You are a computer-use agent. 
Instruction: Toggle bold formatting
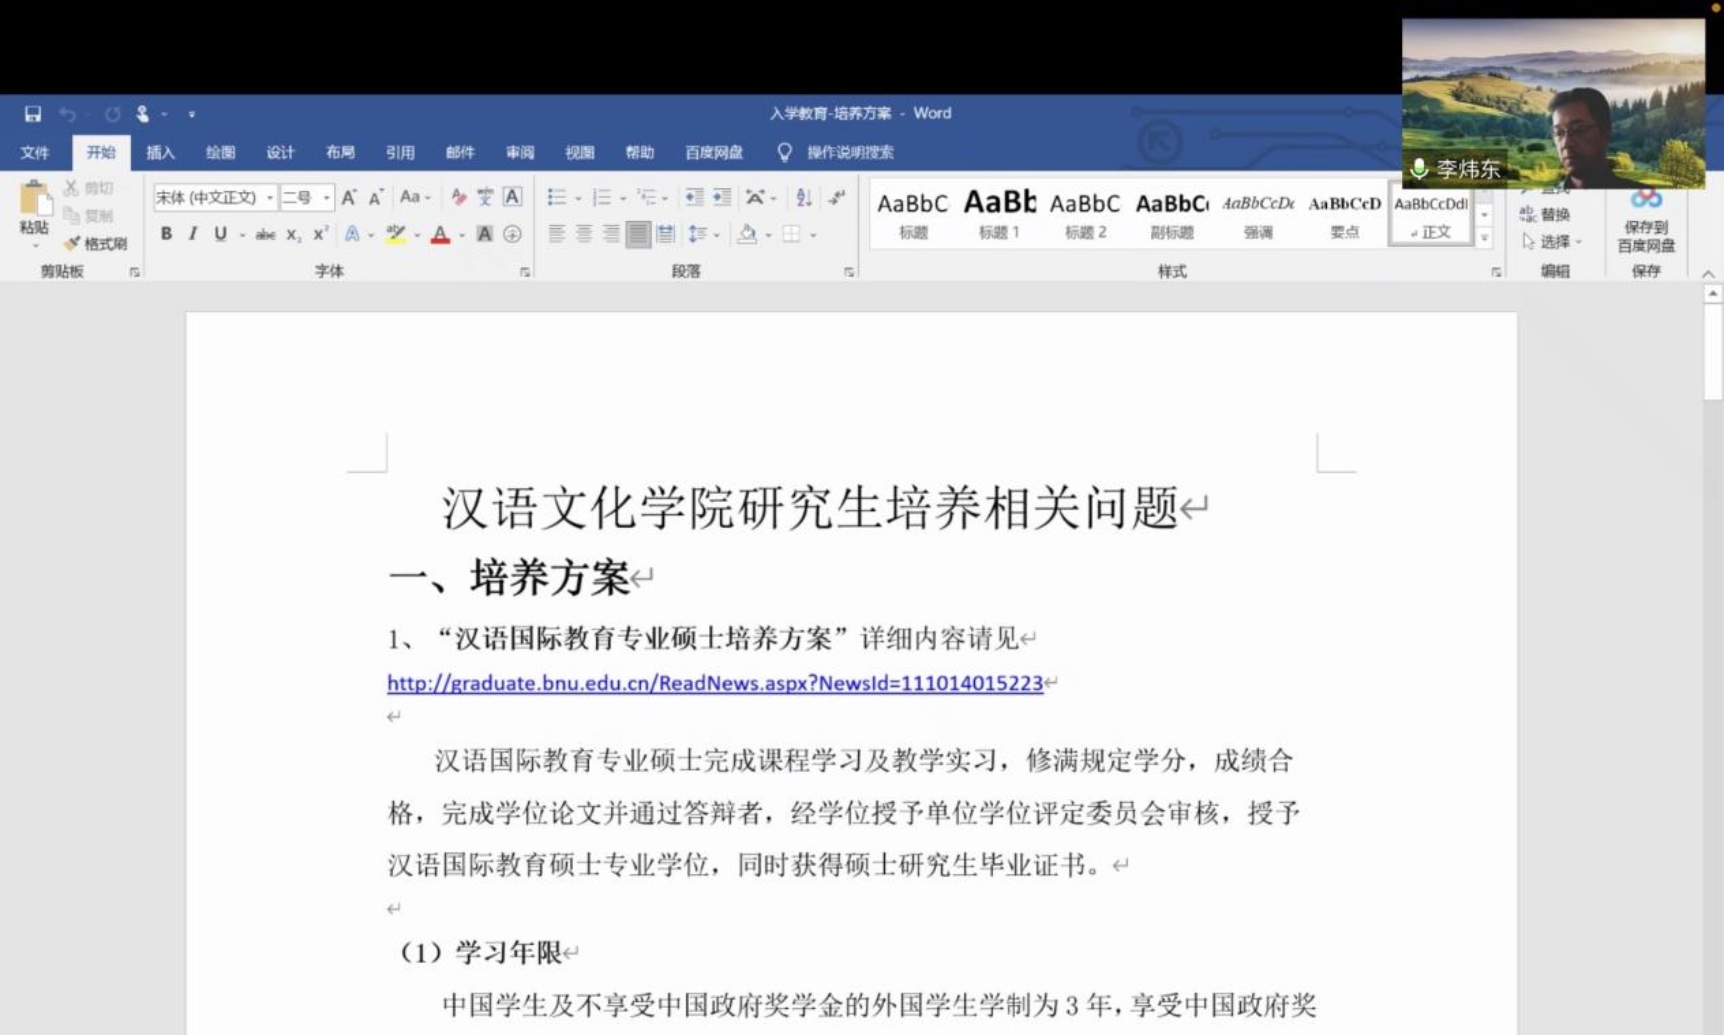point(166,234)
